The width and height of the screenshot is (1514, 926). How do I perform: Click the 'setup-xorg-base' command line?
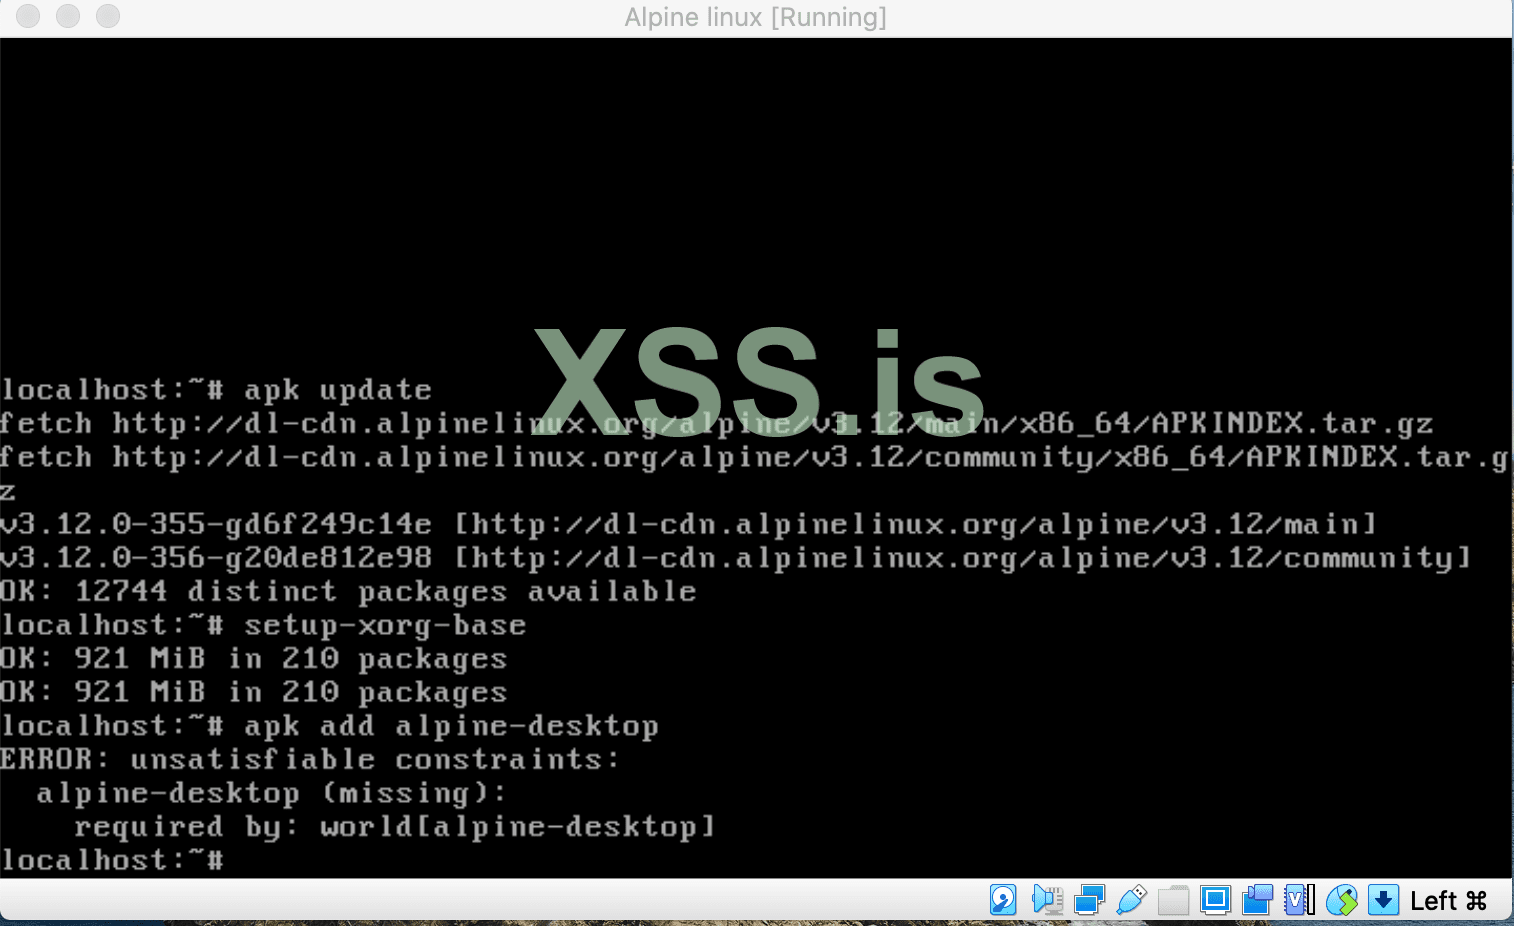[x=263, y=626]
